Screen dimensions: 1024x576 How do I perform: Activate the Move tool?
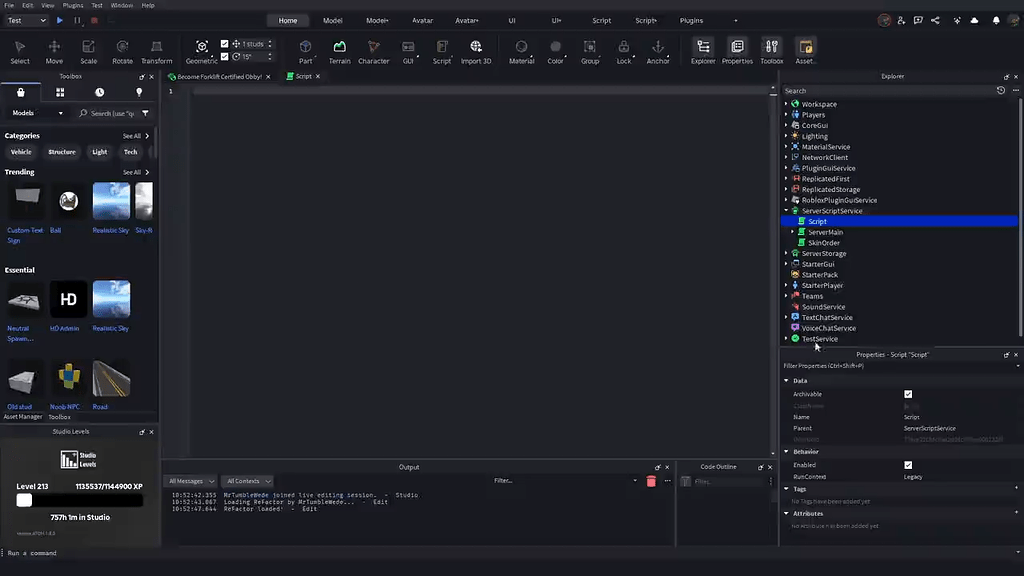click(54, 52)
